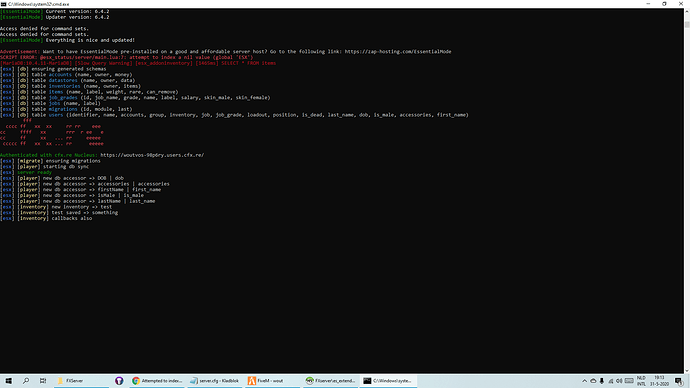Click the MariaDB Slow Query Warning line

138,63
